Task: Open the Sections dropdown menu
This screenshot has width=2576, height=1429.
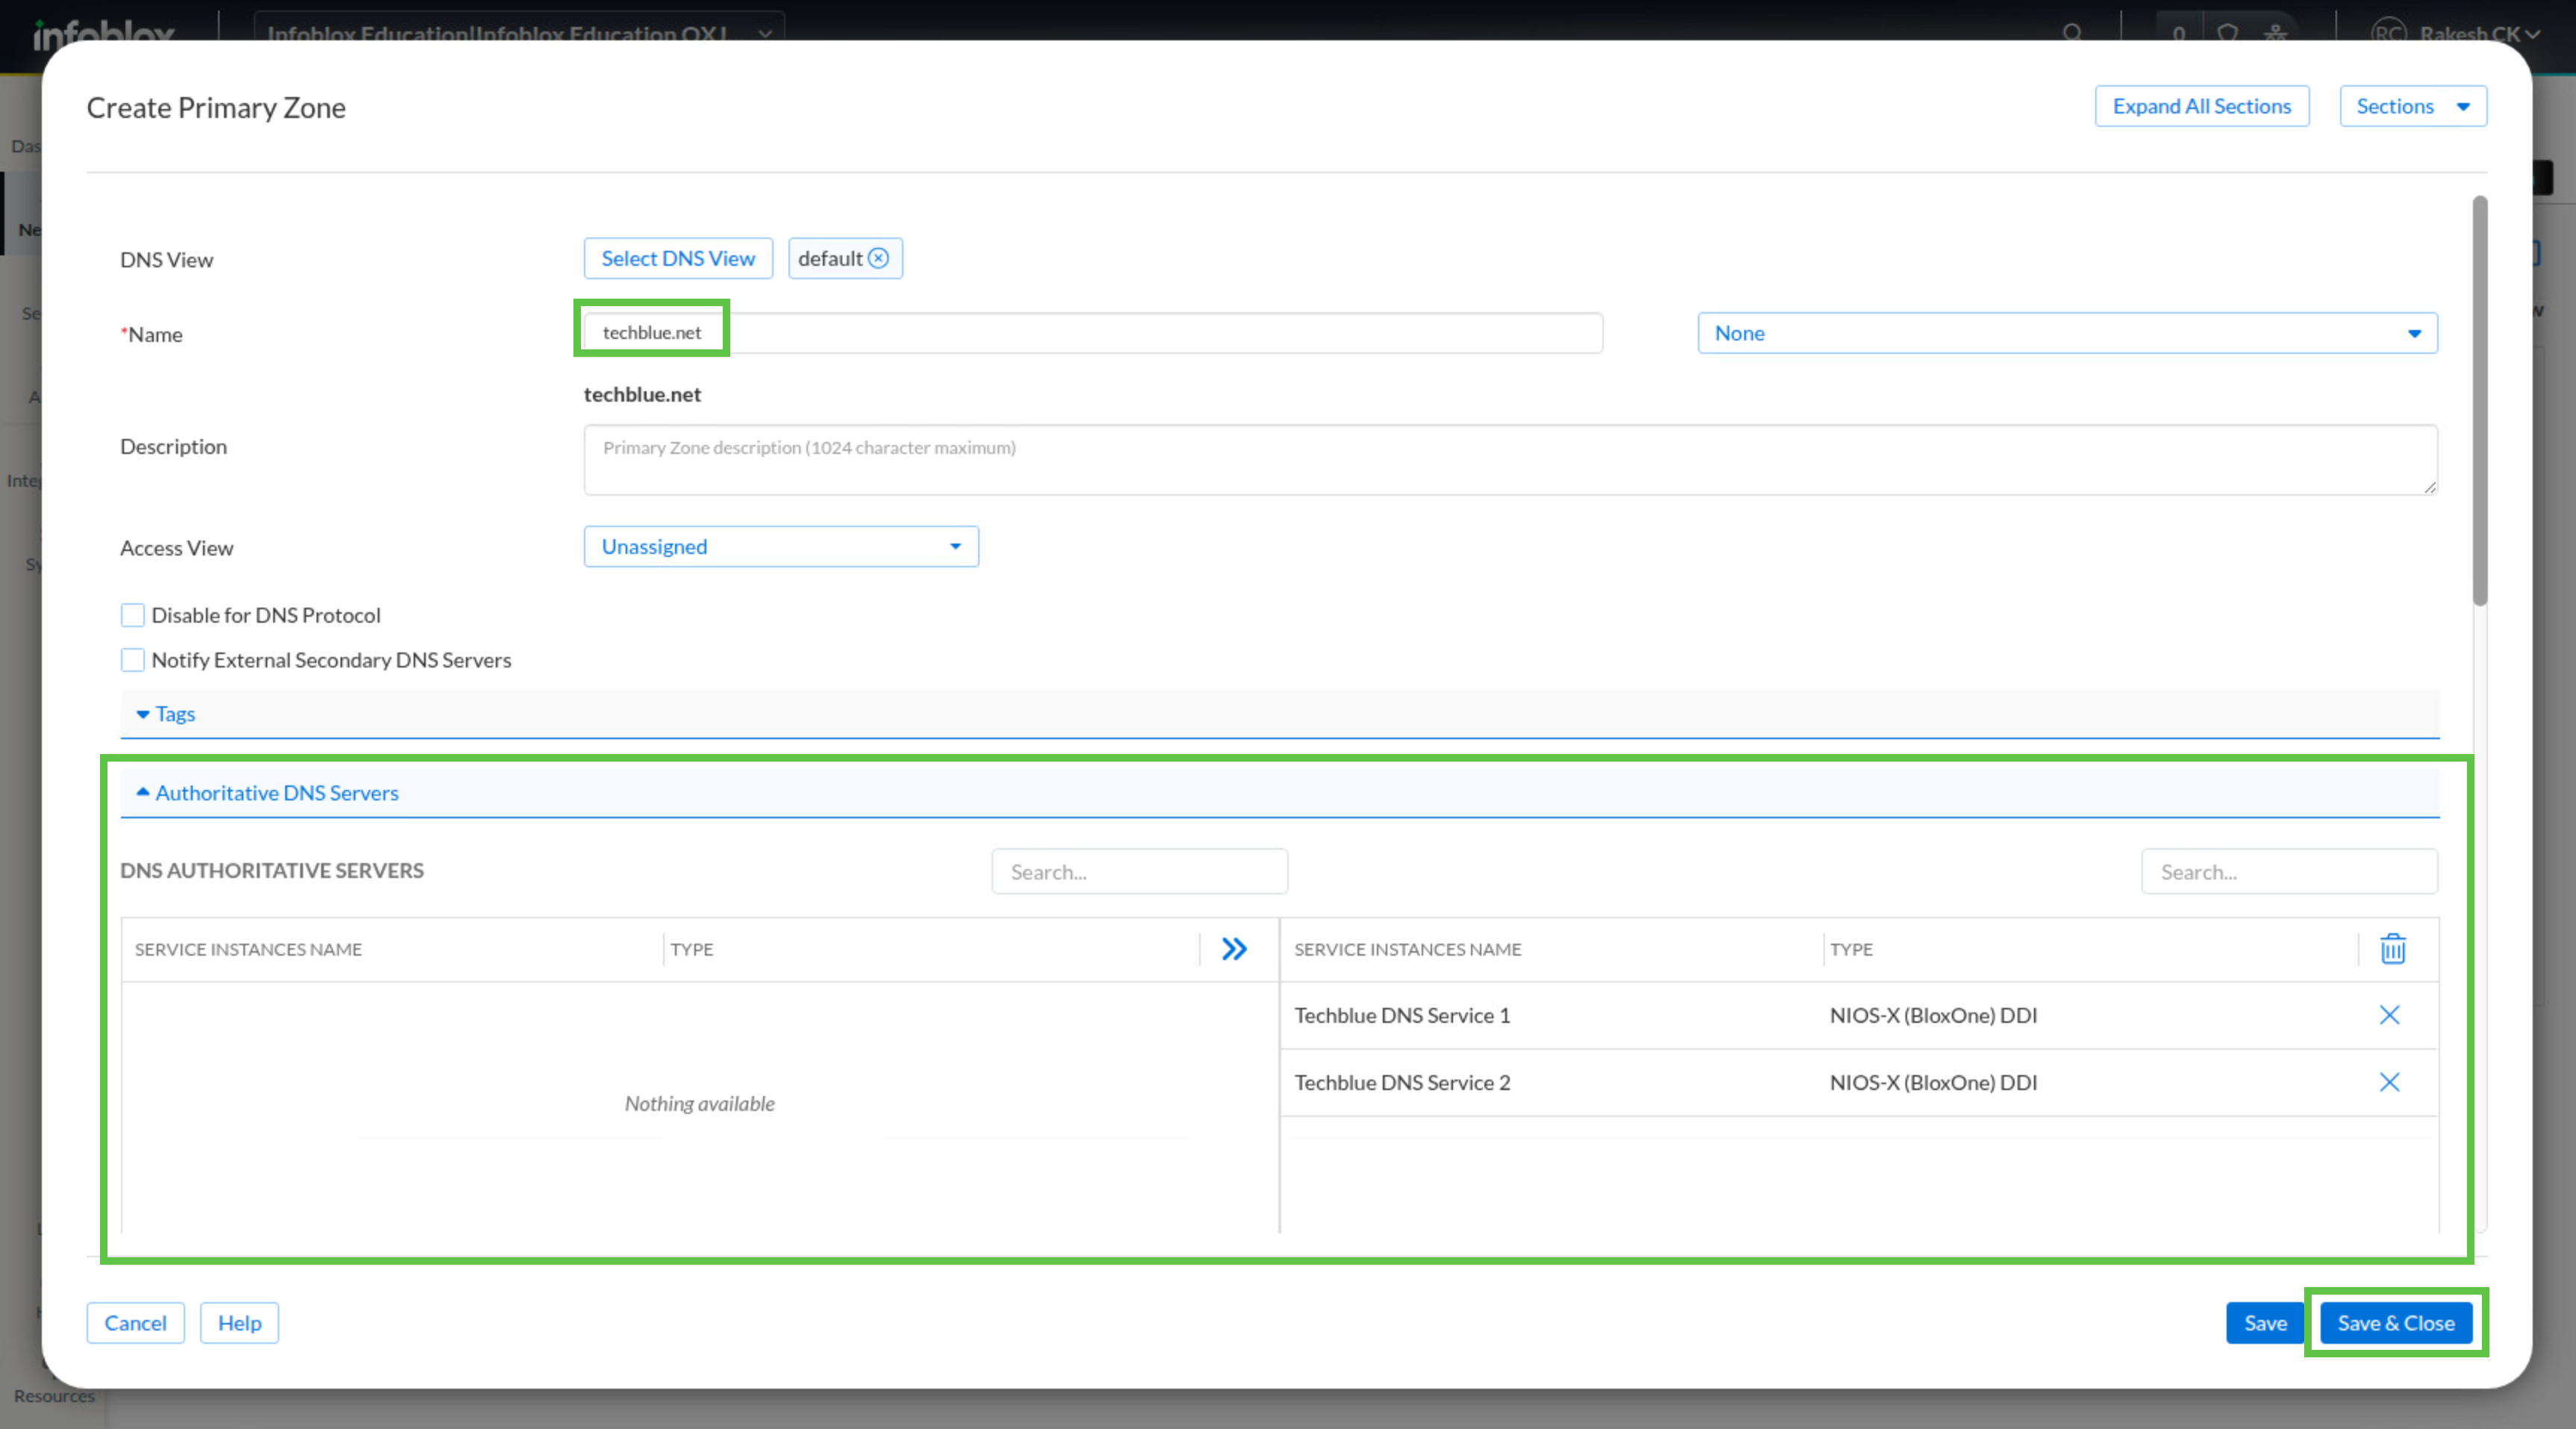Action: point(2413,106)
